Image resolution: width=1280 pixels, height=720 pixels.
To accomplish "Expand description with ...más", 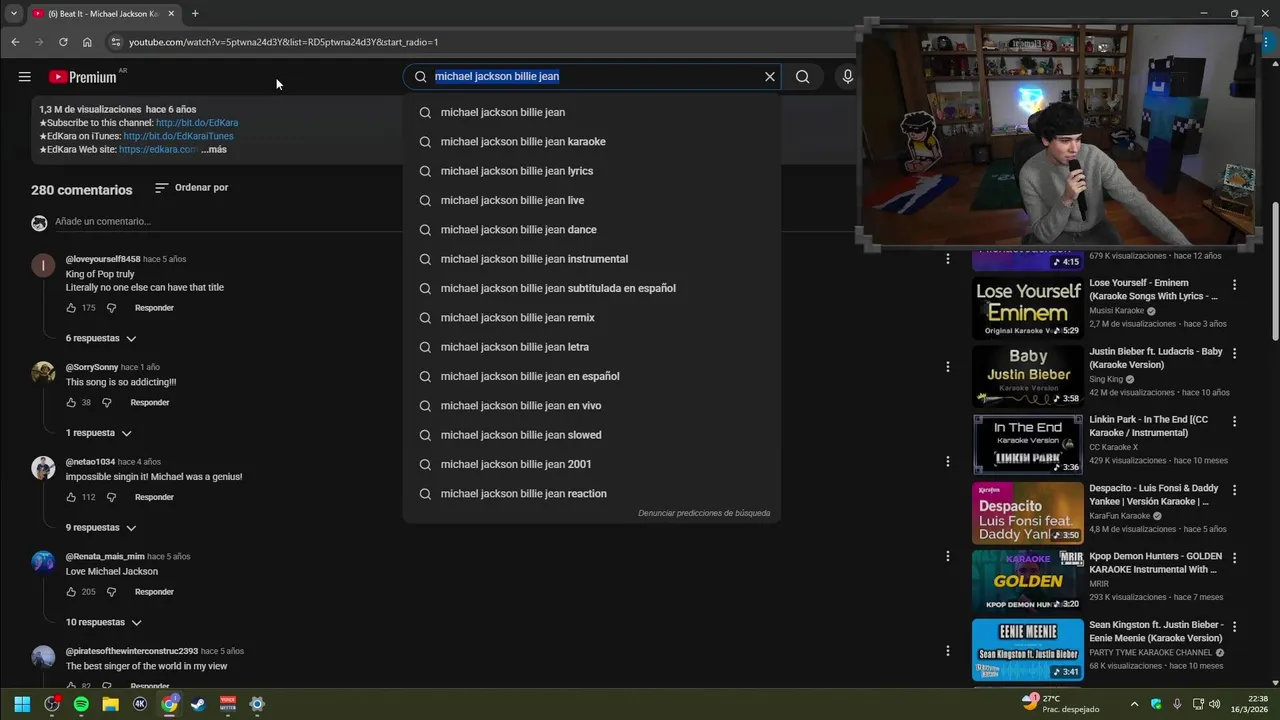I will coord(214,150).
